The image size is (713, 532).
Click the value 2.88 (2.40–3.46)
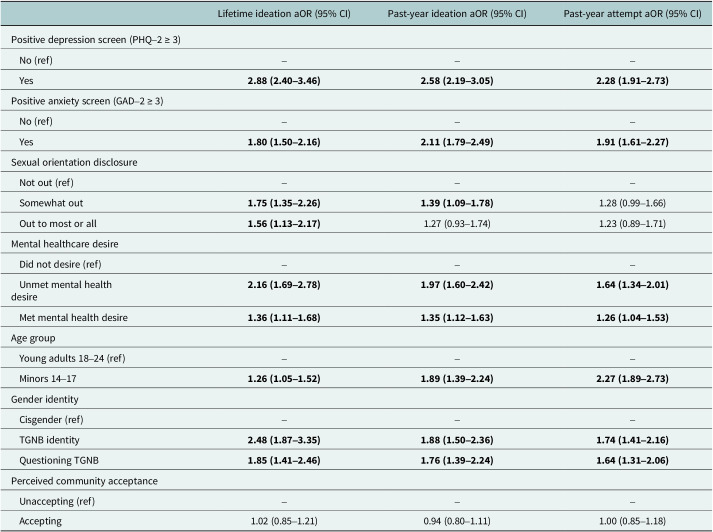tap(284, 81)
